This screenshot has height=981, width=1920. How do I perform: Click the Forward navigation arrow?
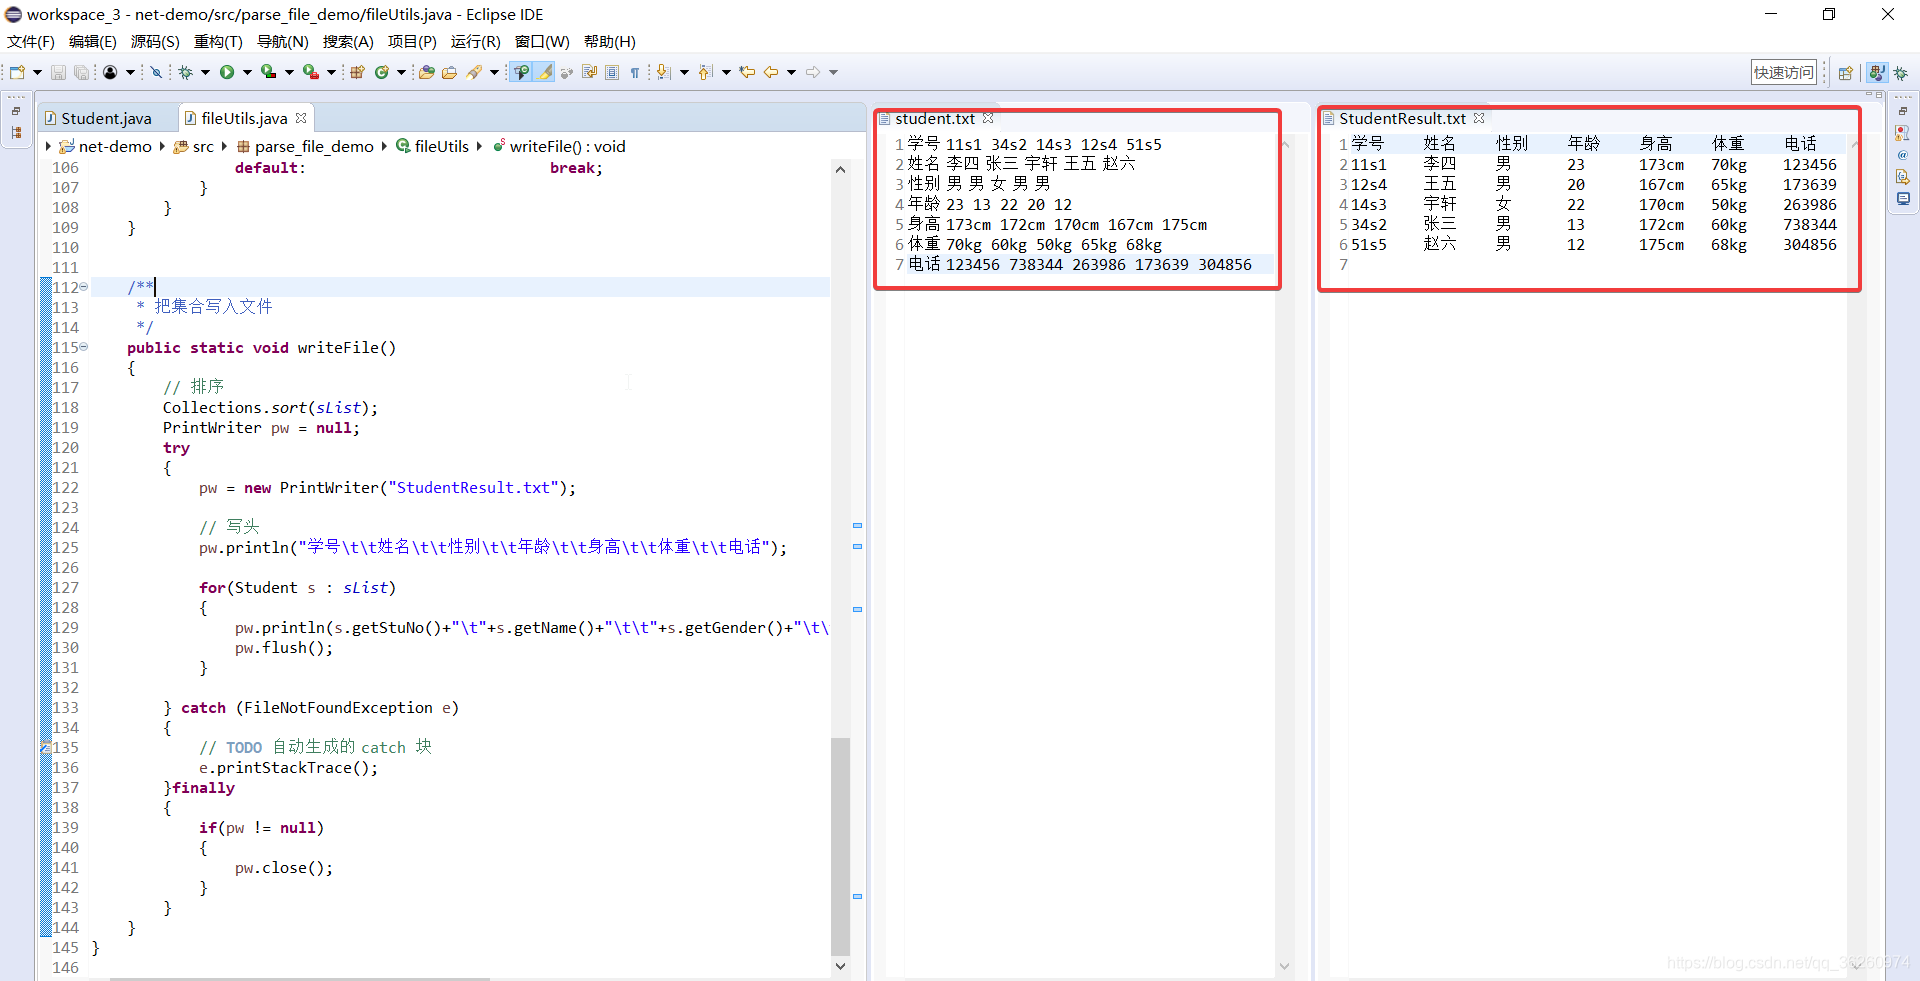pos(813,72)
